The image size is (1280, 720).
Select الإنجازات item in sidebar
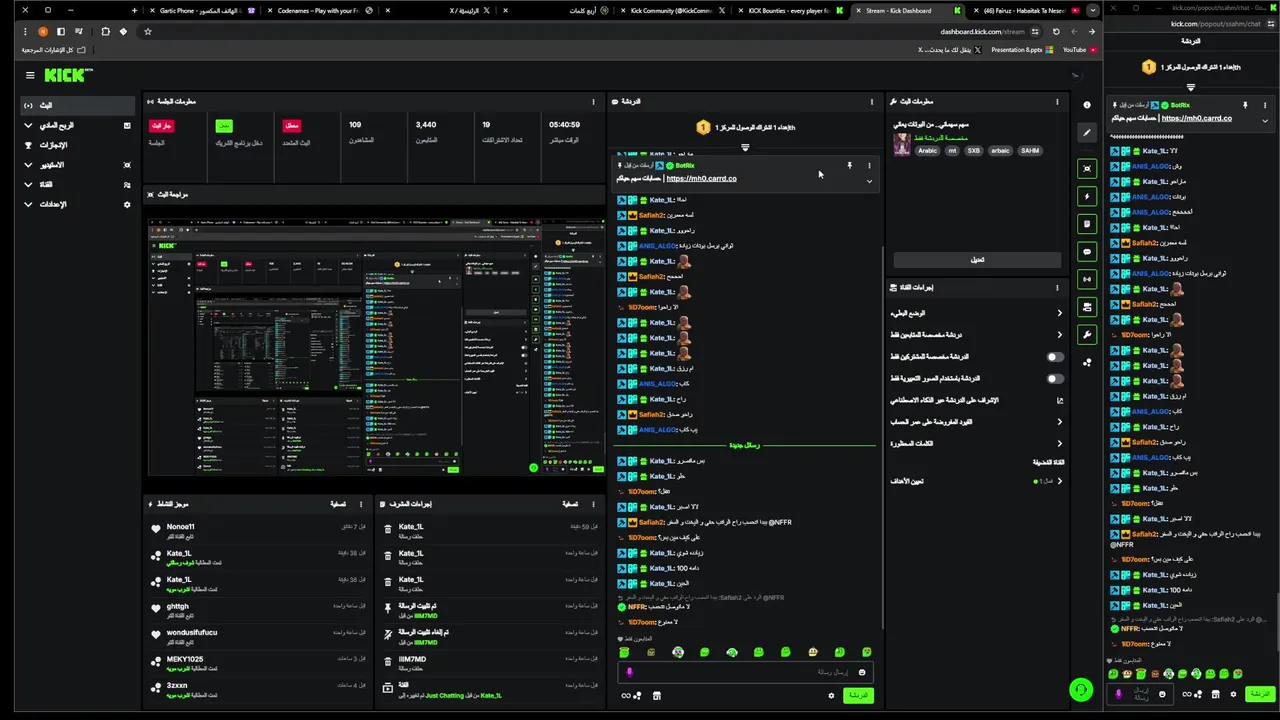(x=78, y=145)
